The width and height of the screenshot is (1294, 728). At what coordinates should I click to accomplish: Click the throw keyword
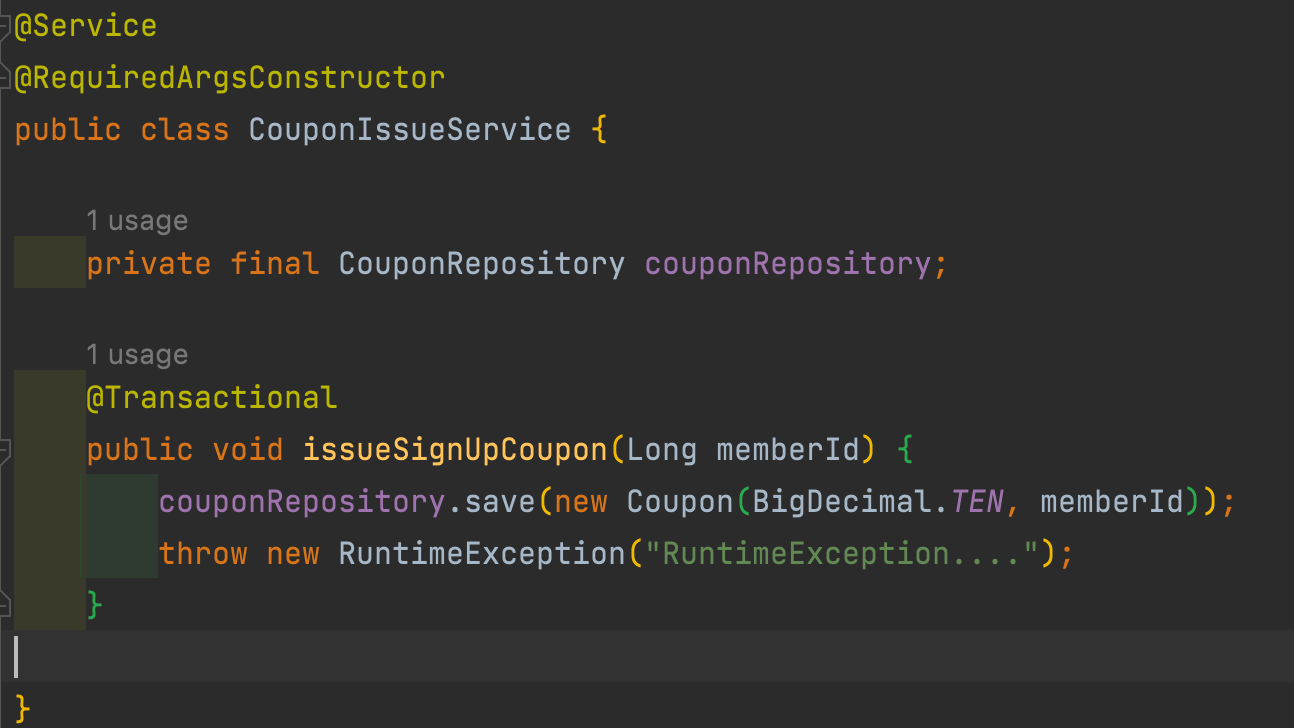tap(203, 554)
